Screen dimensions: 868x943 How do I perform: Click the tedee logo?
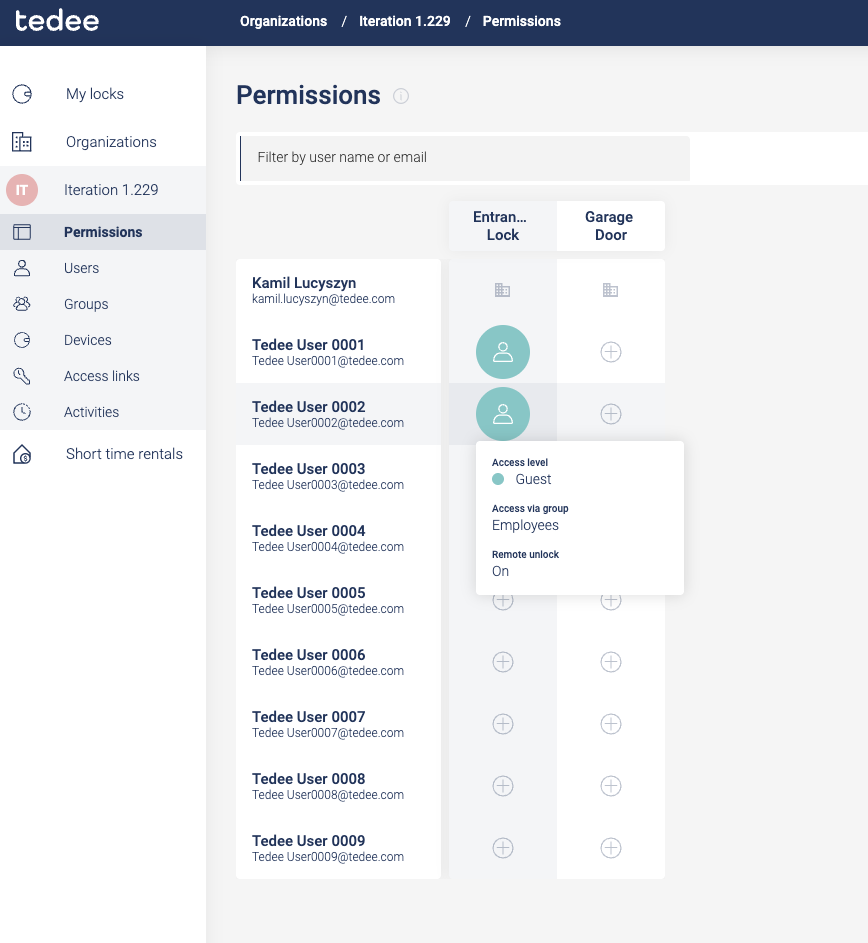[57, 20]
